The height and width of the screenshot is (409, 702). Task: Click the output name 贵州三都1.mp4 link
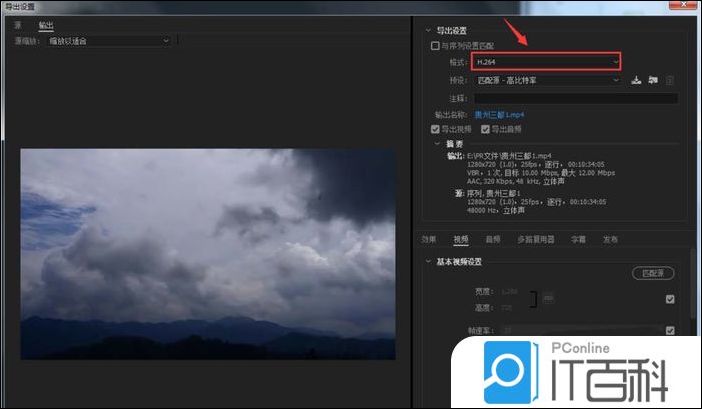point(499,115)
